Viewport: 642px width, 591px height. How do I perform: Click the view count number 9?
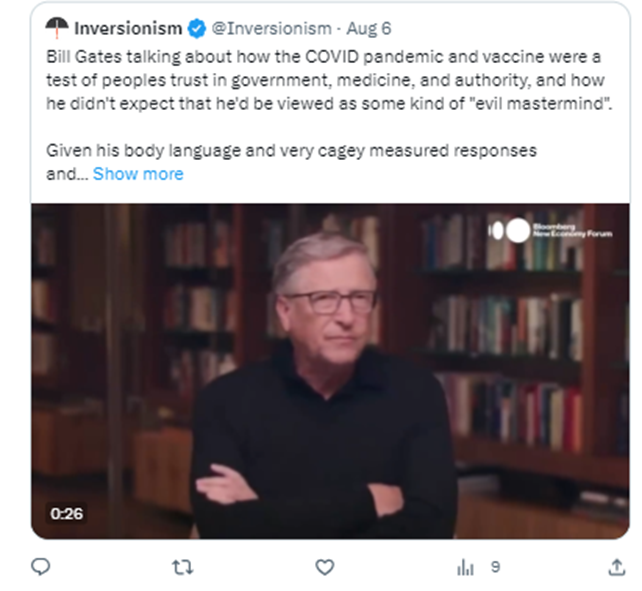click(x=495, y=567)
